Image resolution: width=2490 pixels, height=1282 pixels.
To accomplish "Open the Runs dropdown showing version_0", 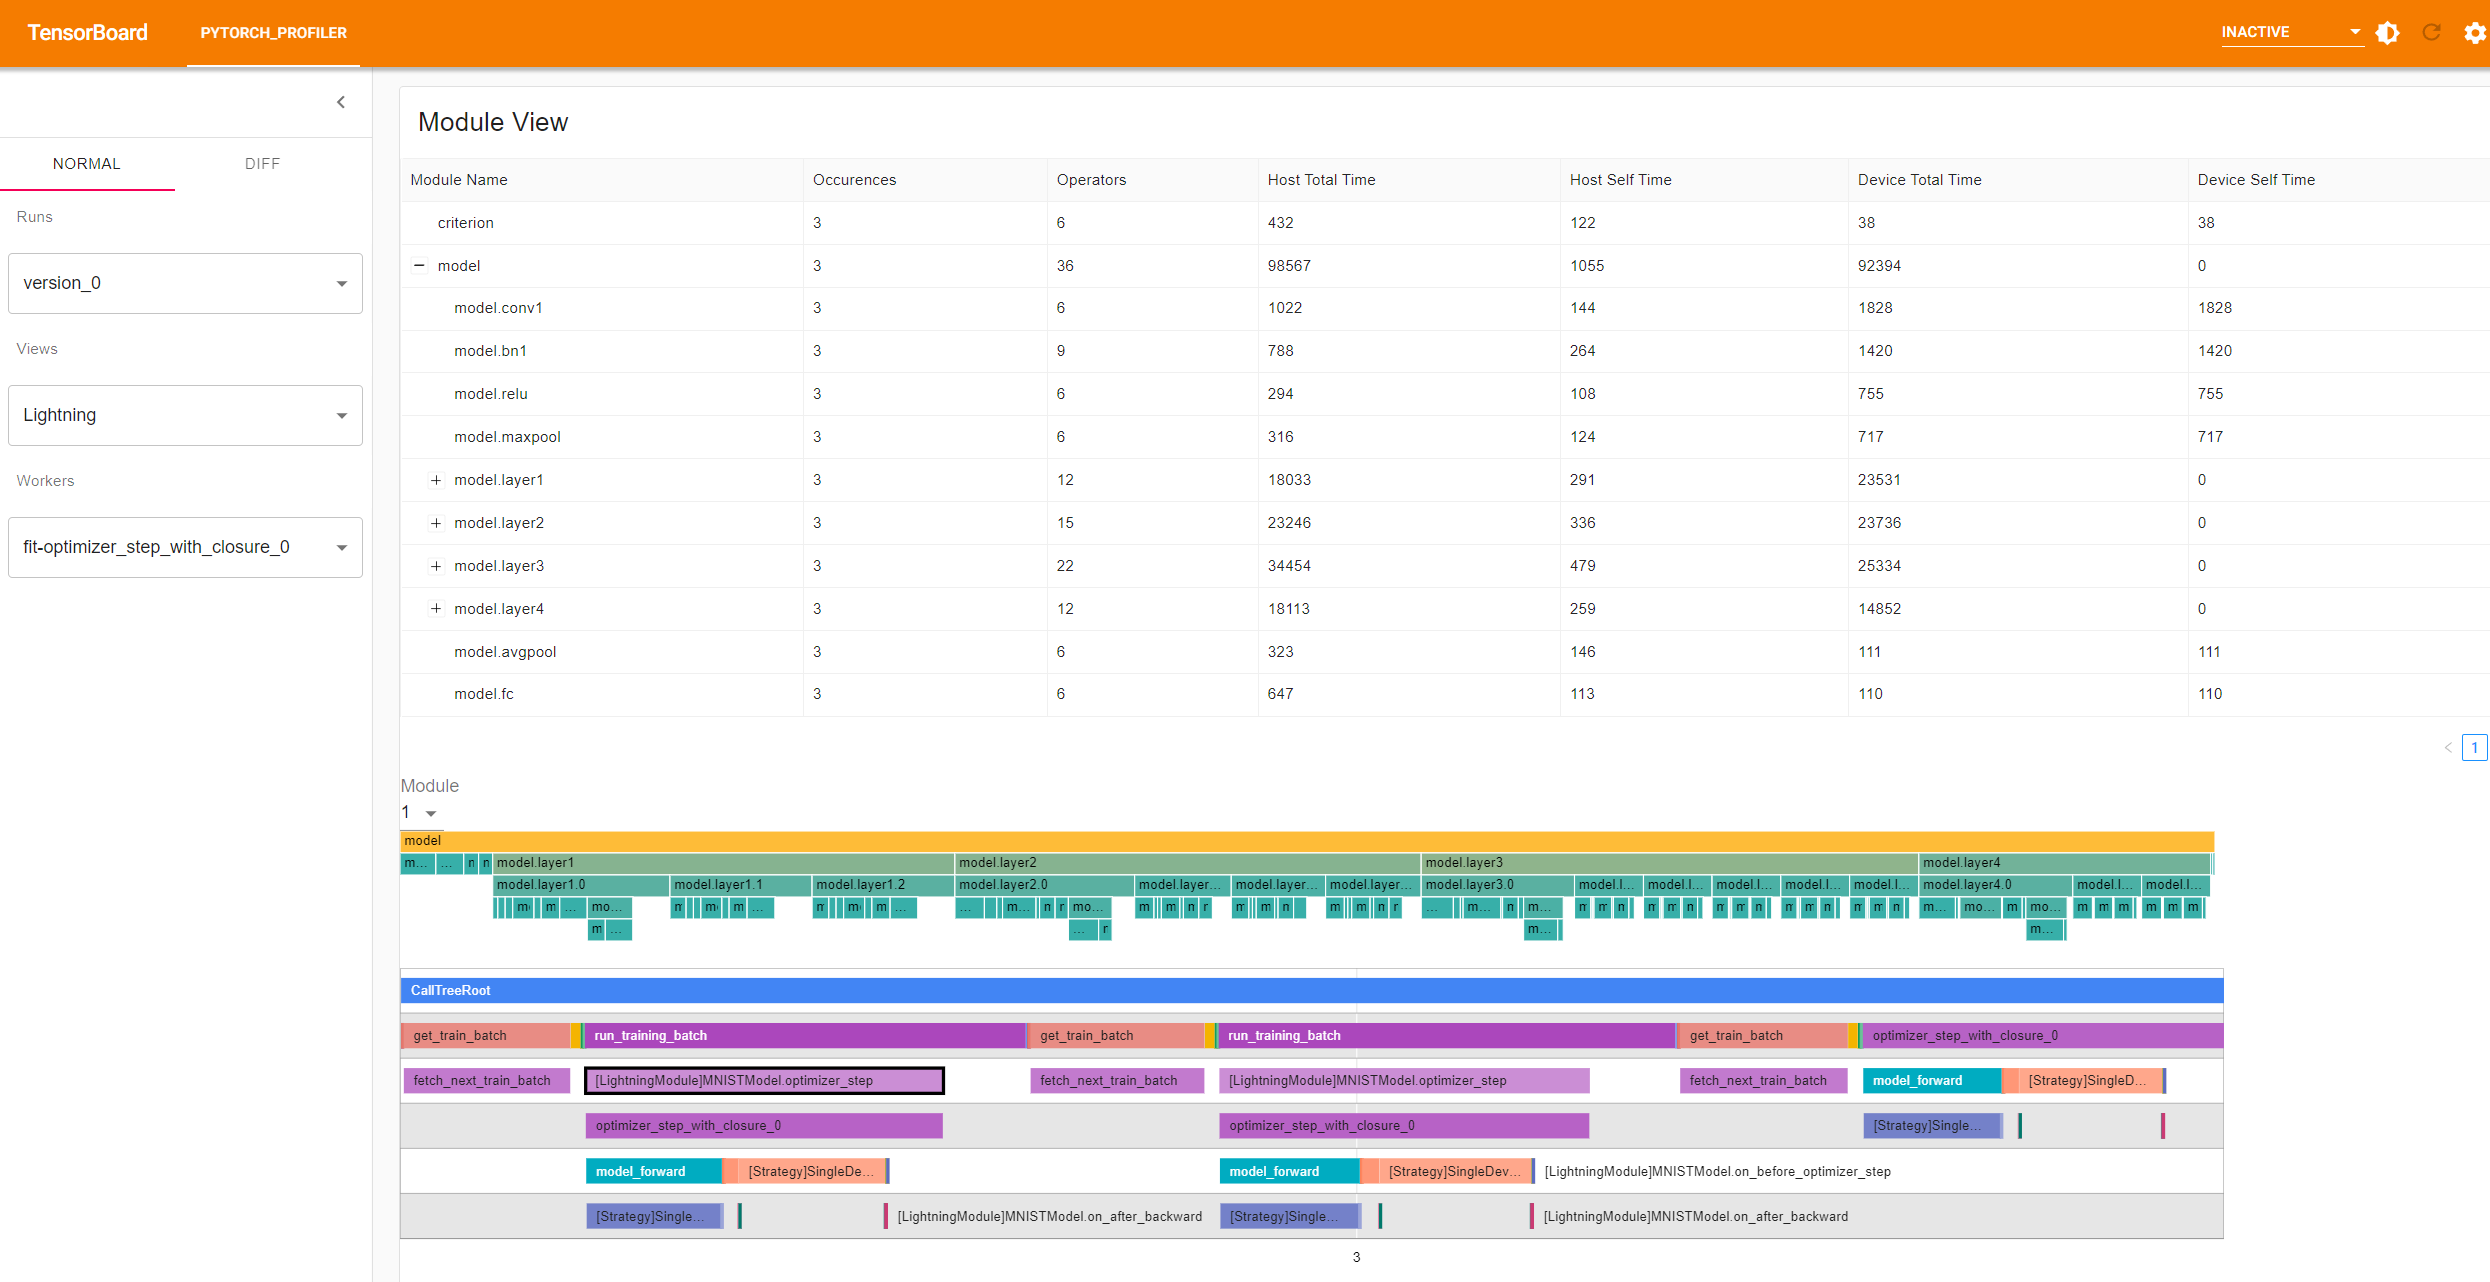I will 185,283.
